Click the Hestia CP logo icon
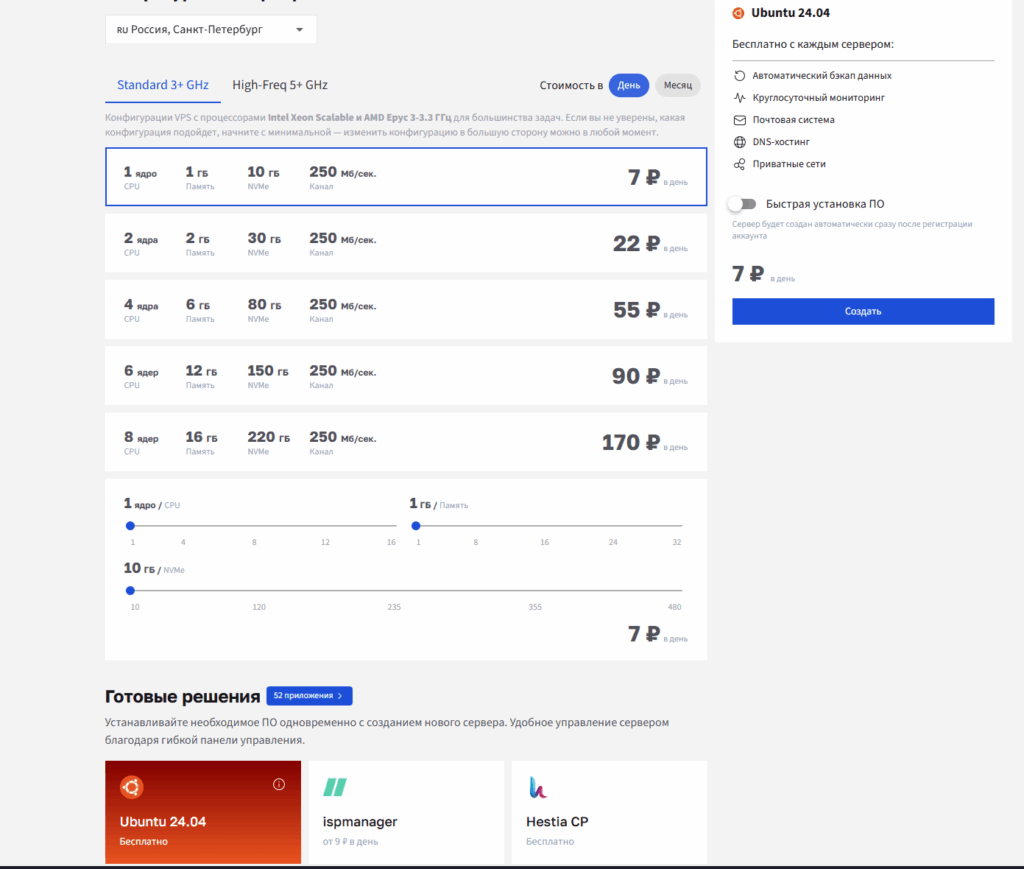 (x=538, y=788)
